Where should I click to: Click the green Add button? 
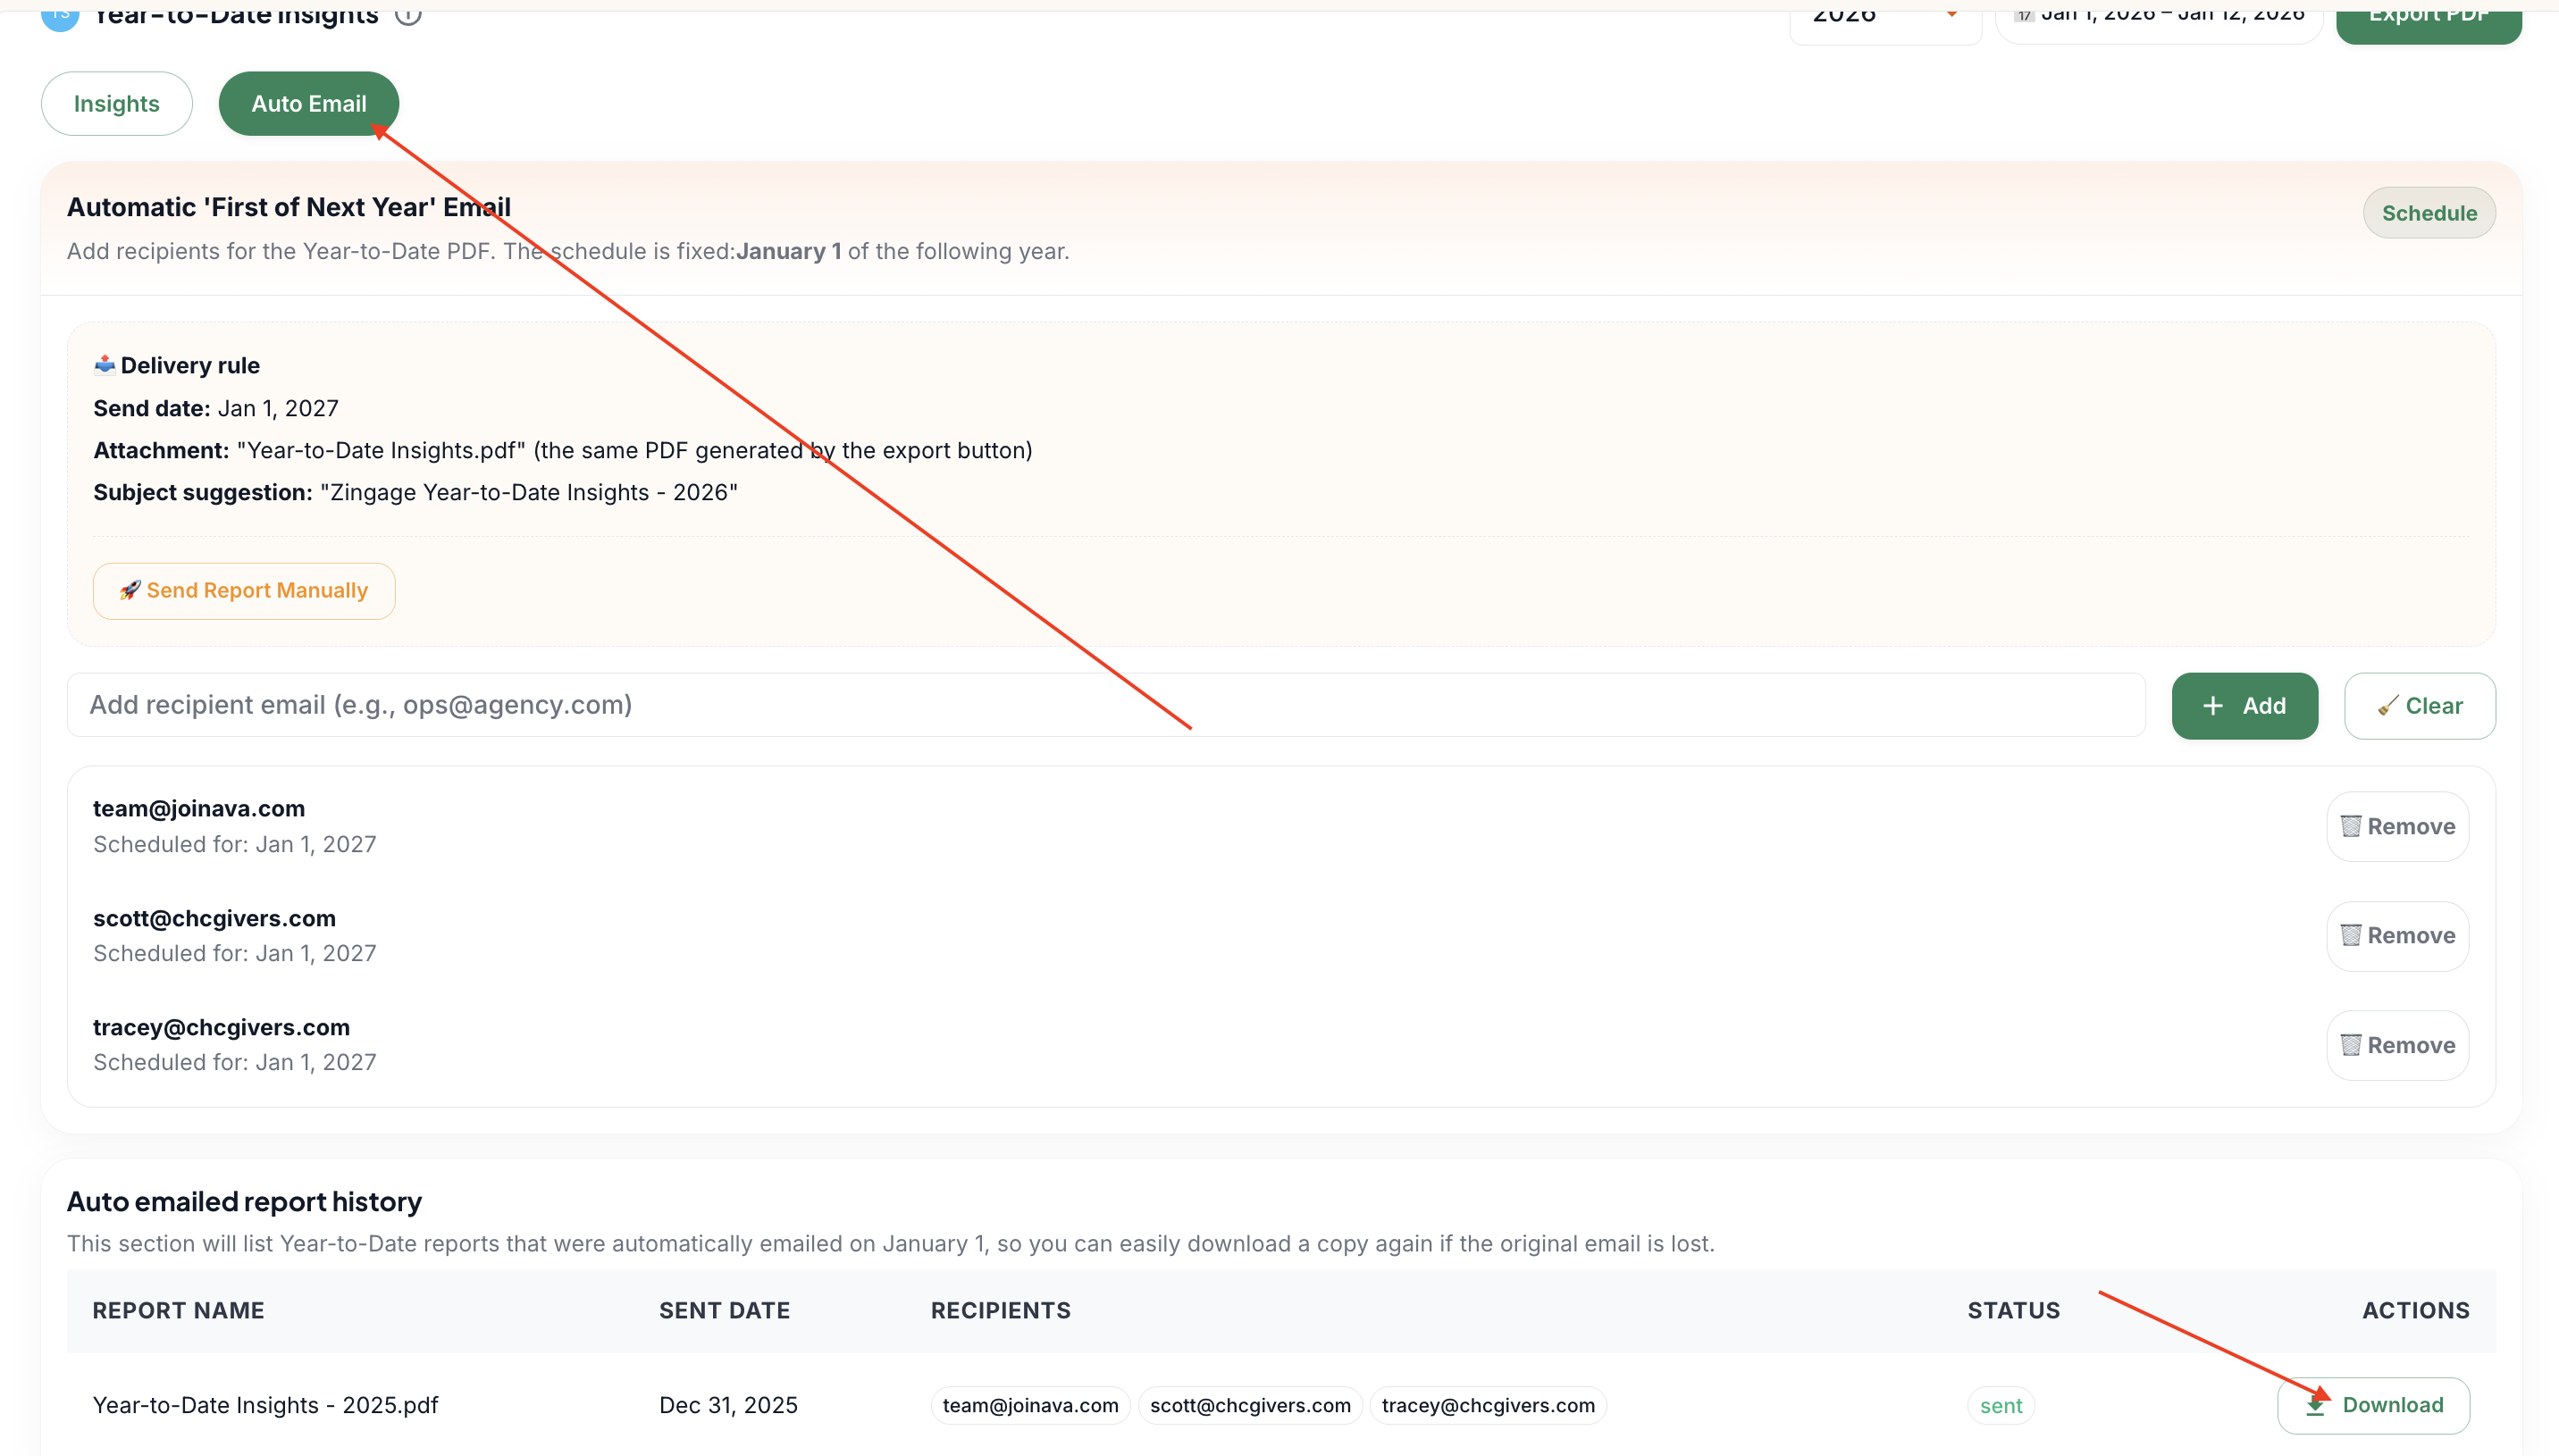click(x=2244, y=706)
